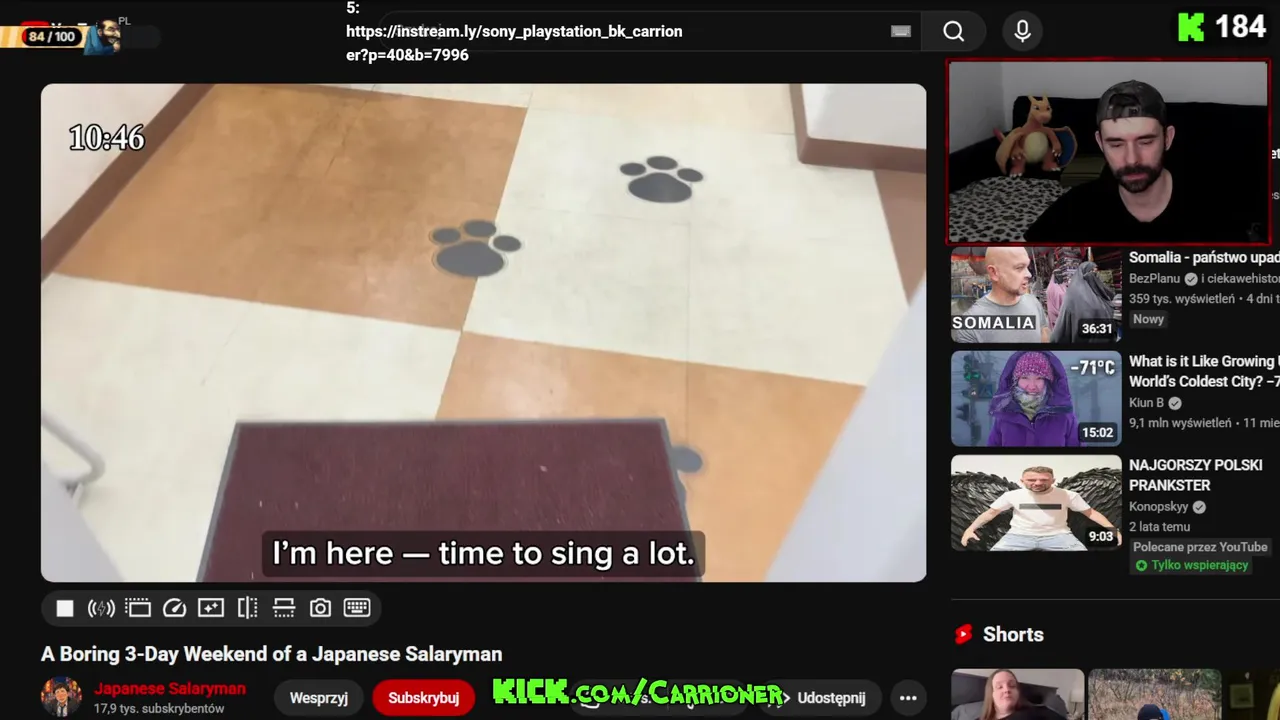Screen dimensions: 1280x720
Task: Open the NAJGORSZY POLSKI PRANKSTER thumbnail
Action: [x=1036, y=502]
